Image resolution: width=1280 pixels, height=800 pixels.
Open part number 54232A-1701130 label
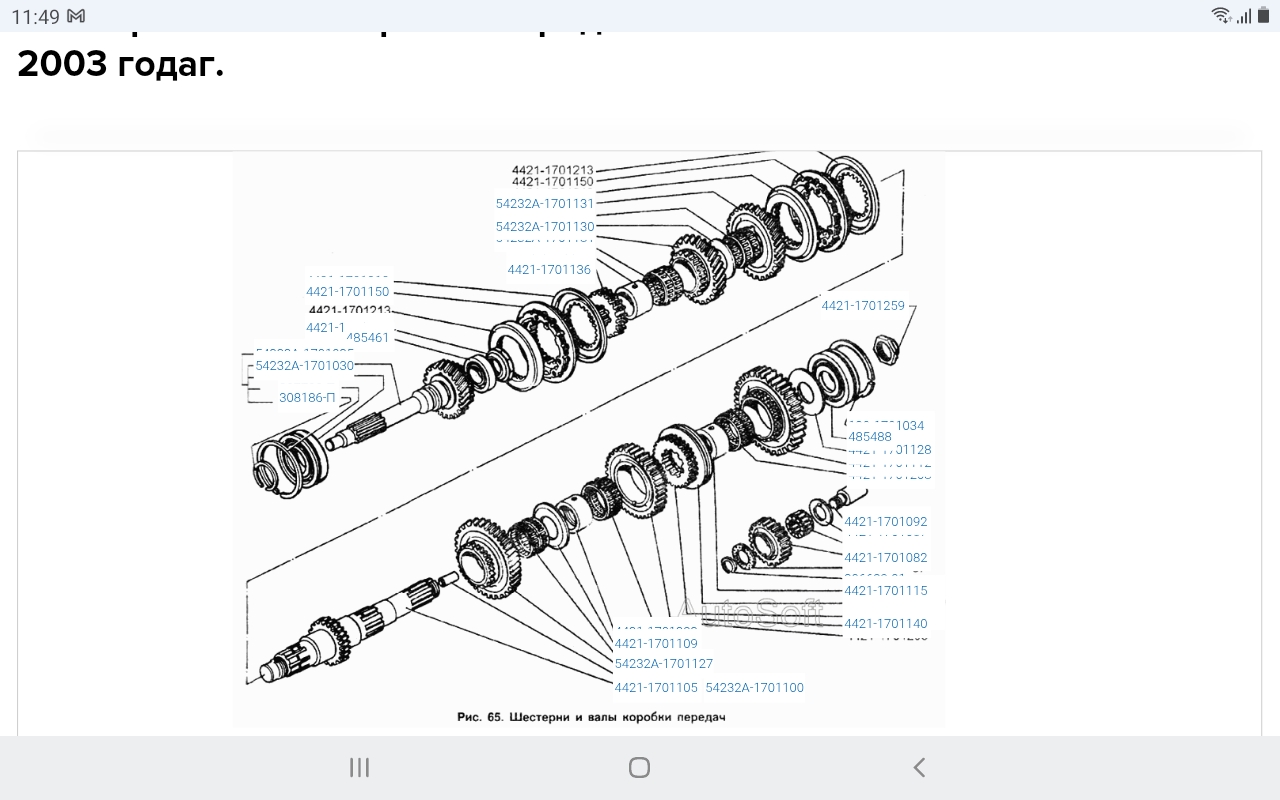pyautogui.click(x=545, y=227)
